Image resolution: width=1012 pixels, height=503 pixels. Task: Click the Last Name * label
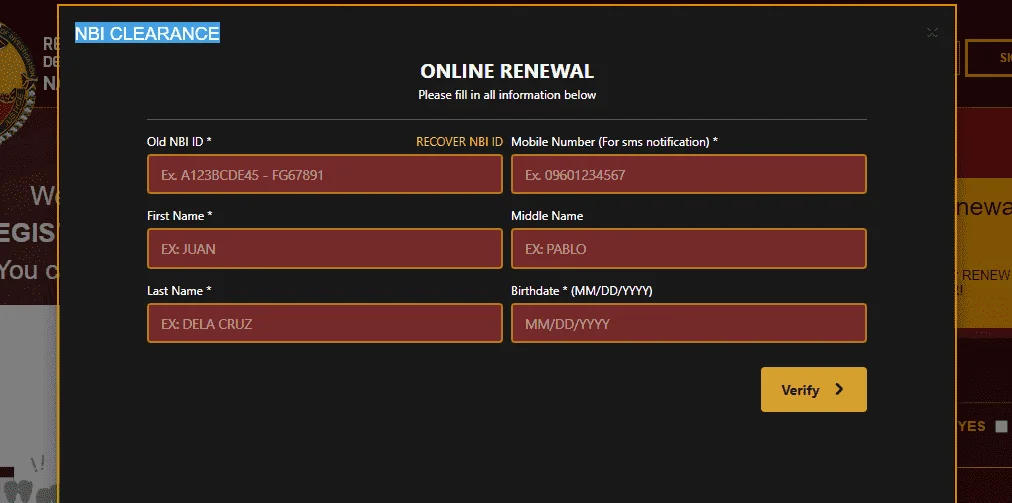pos(179,291)
